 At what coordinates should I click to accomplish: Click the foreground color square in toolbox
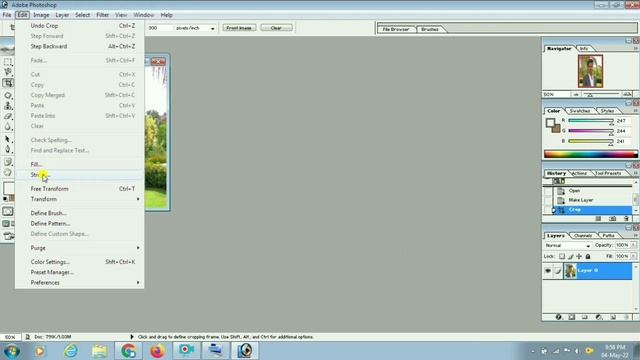[x=8, y=188]
